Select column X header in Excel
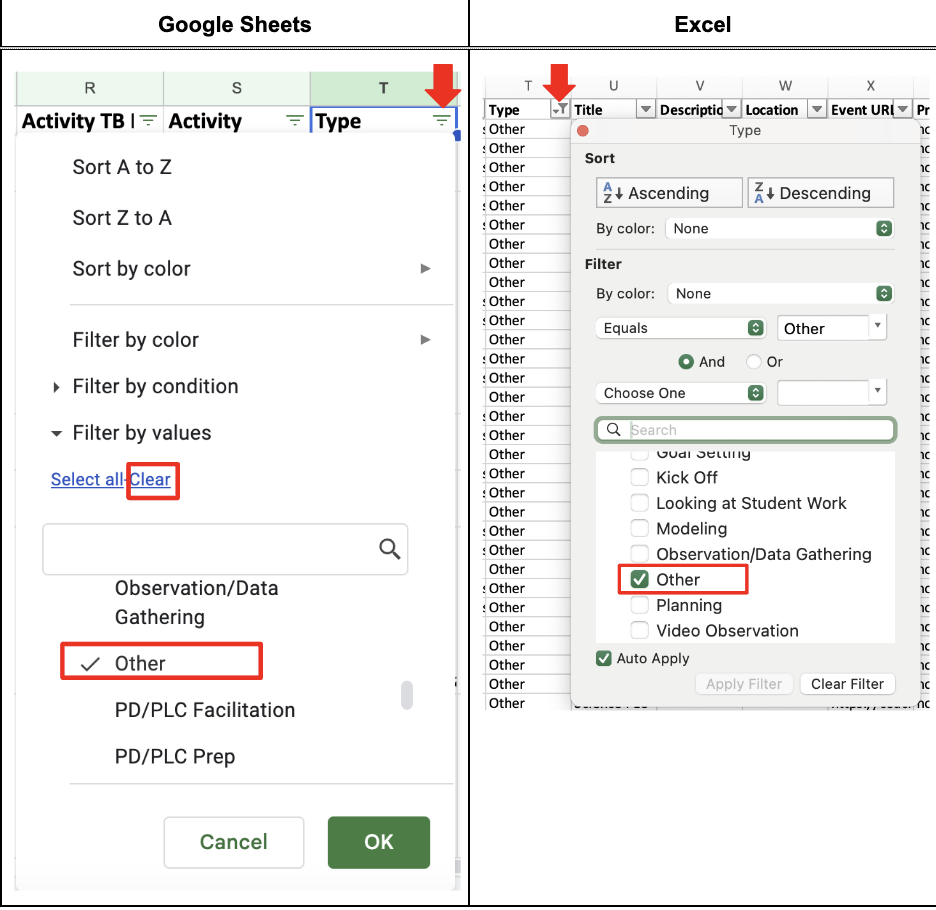Image resolution: width=936 pixels, height=910 pixels. point(870,86)
